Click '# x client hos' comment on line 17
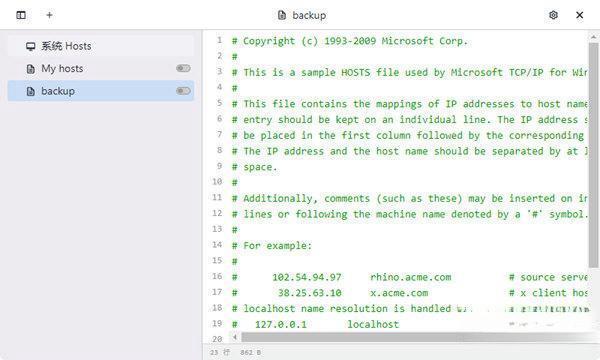This screenshot has height=360, width=600. [548, 293]
